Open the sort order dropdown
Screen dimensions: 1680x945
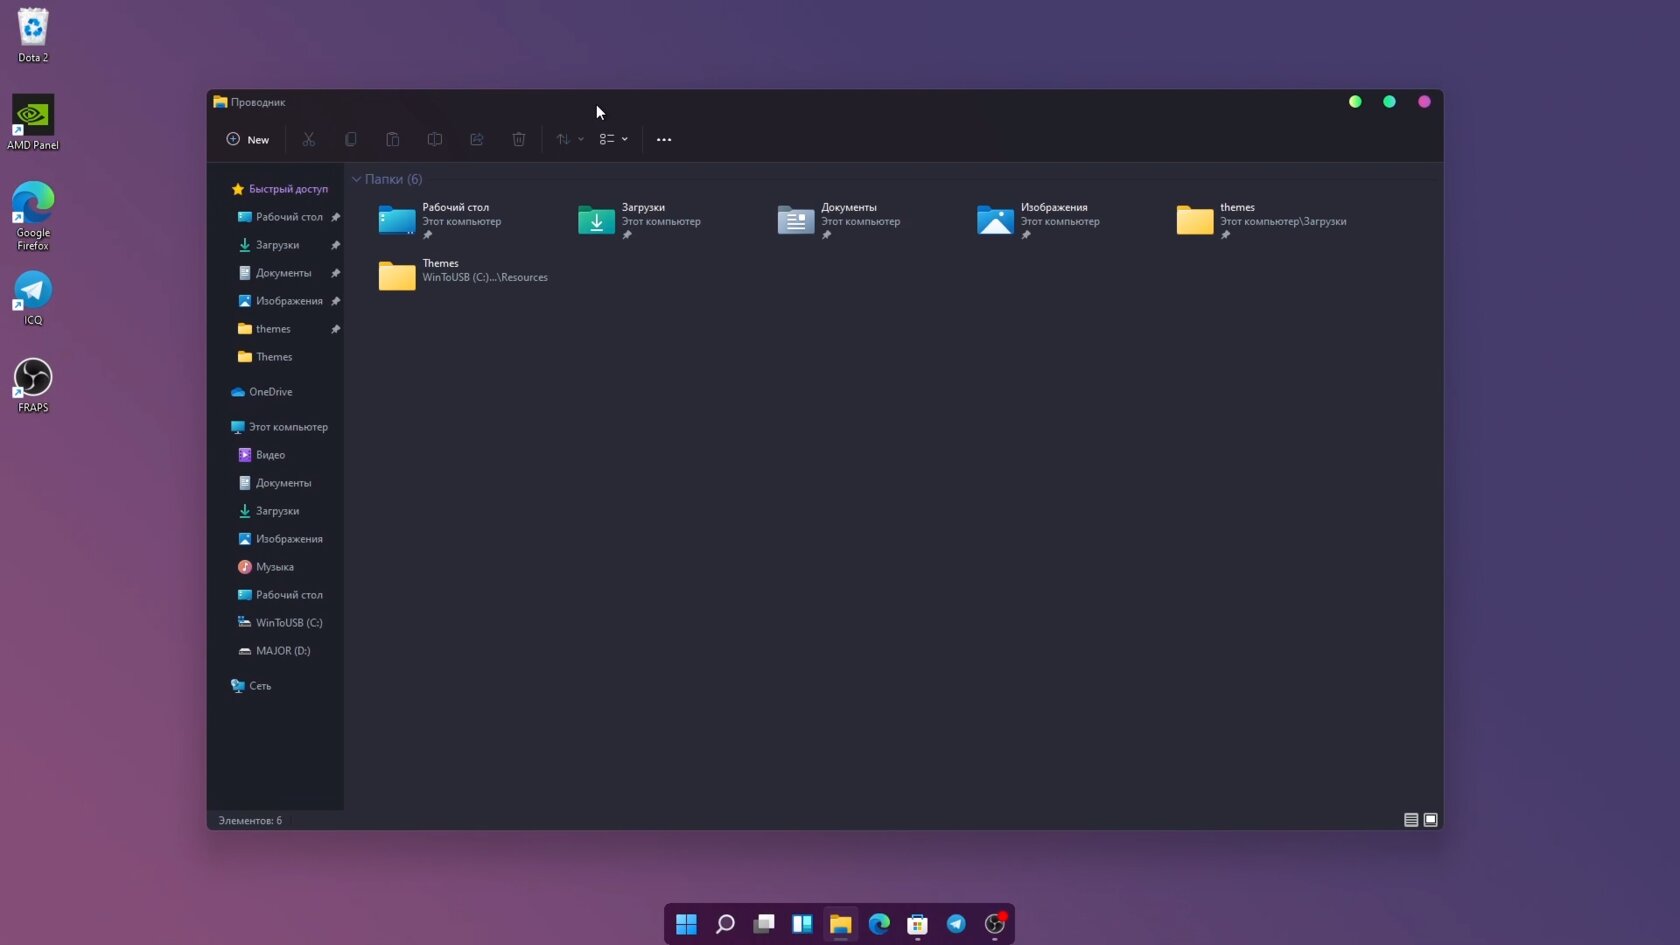(x=568, y=139)
